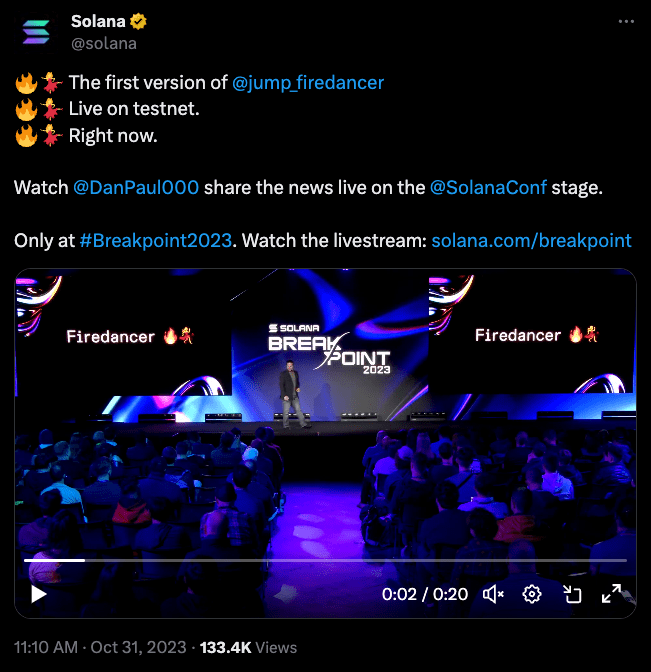This screenshot has width=651, height=672.
Task: Open the @SolanaConf mention link
Action: pos(488,188)
